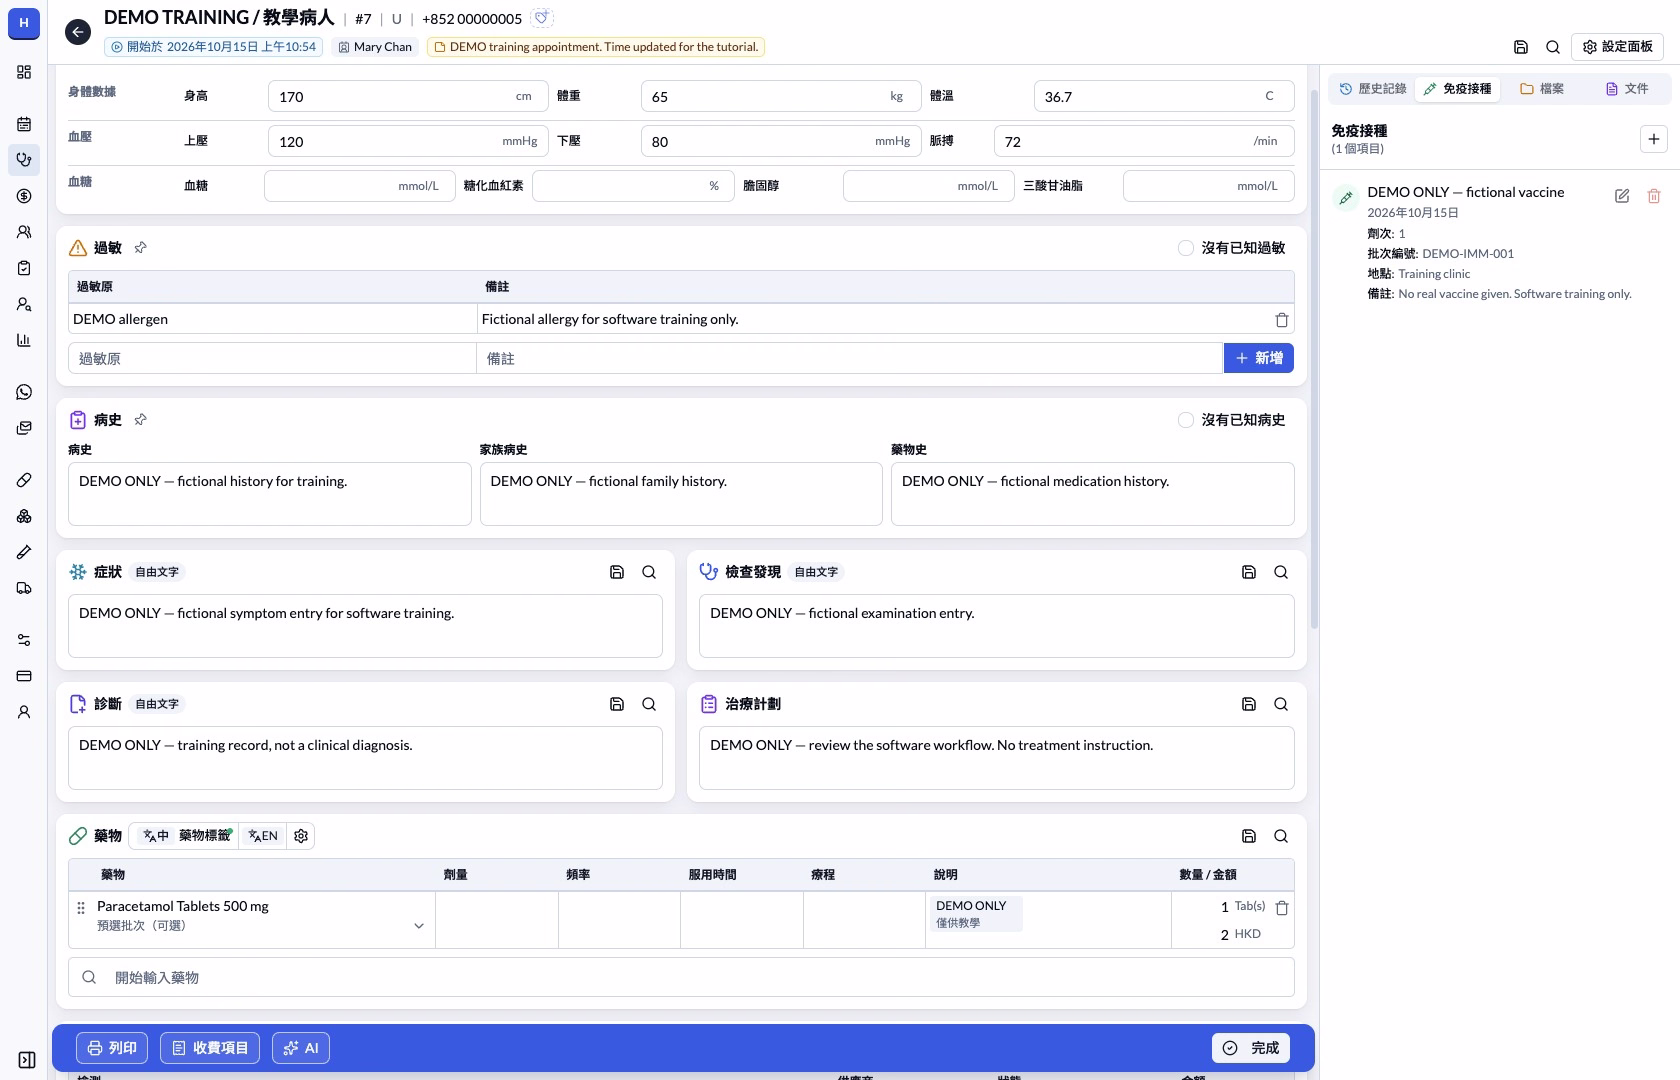Search in the 治療計劃 section

tap(1281, 704)
